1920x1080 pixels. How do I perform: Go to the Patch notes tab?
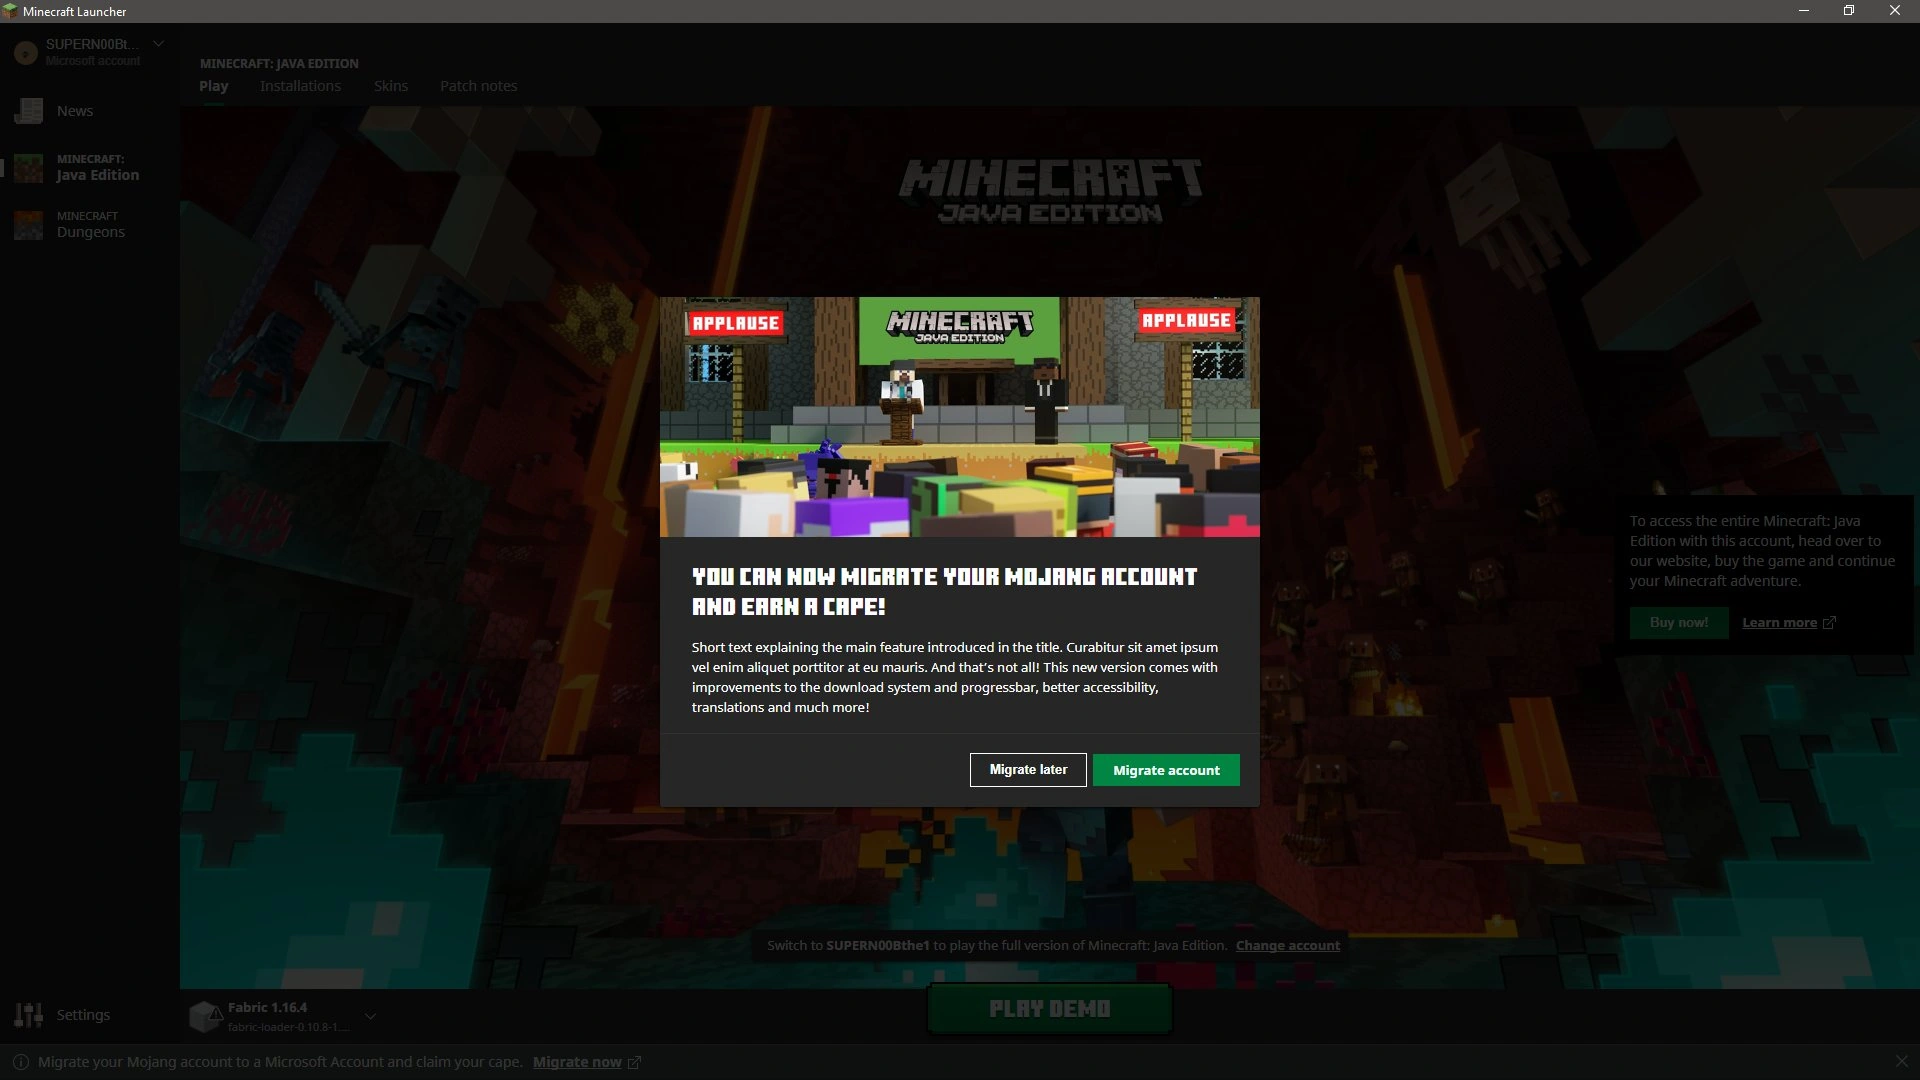tap(478, 86)
